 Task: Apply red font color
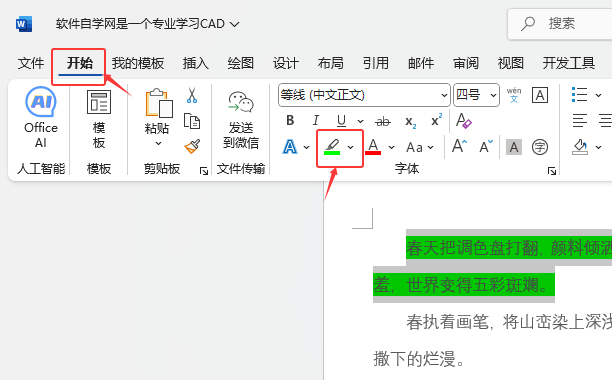373,147
